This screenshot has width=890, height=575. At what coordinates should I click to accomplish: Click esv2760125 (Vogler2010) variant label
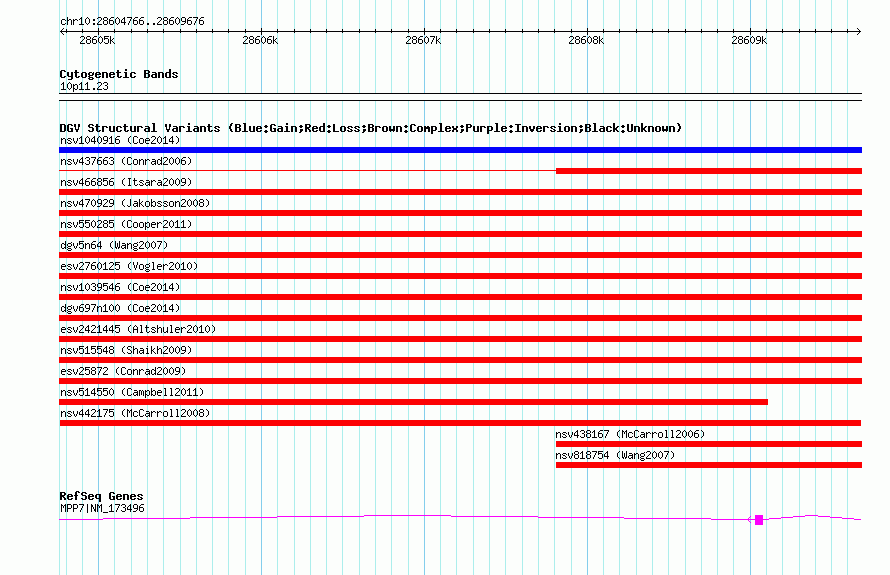129,266
